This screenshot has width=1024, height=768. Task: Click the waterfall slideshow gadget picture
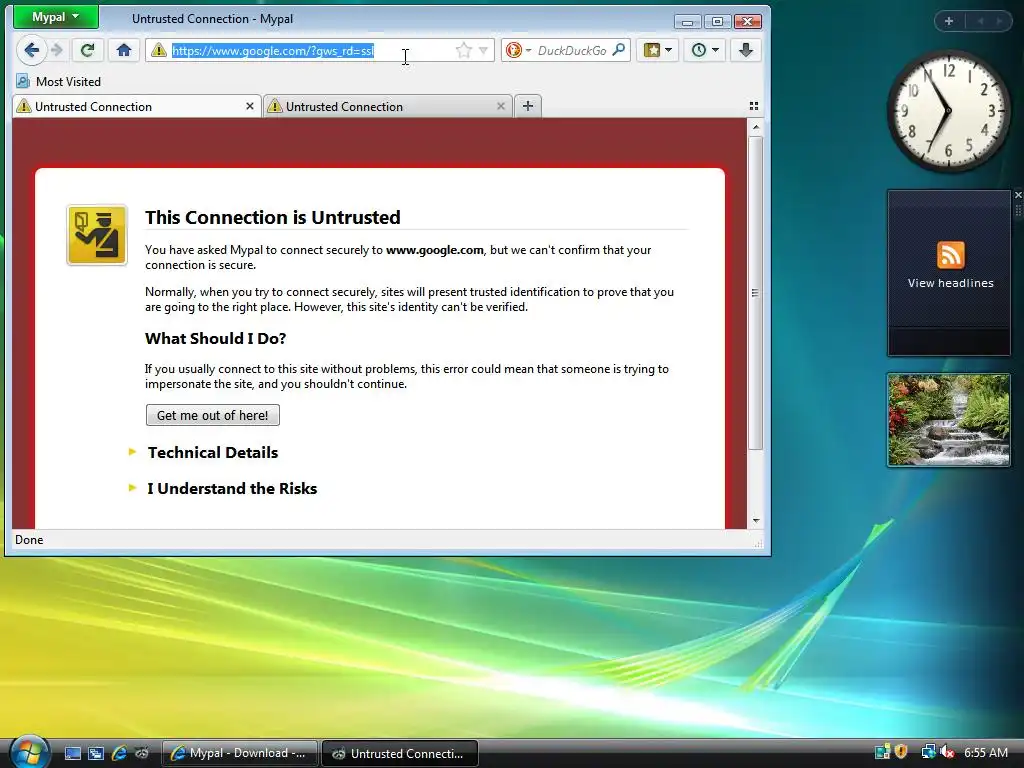(x=949, y=420)
